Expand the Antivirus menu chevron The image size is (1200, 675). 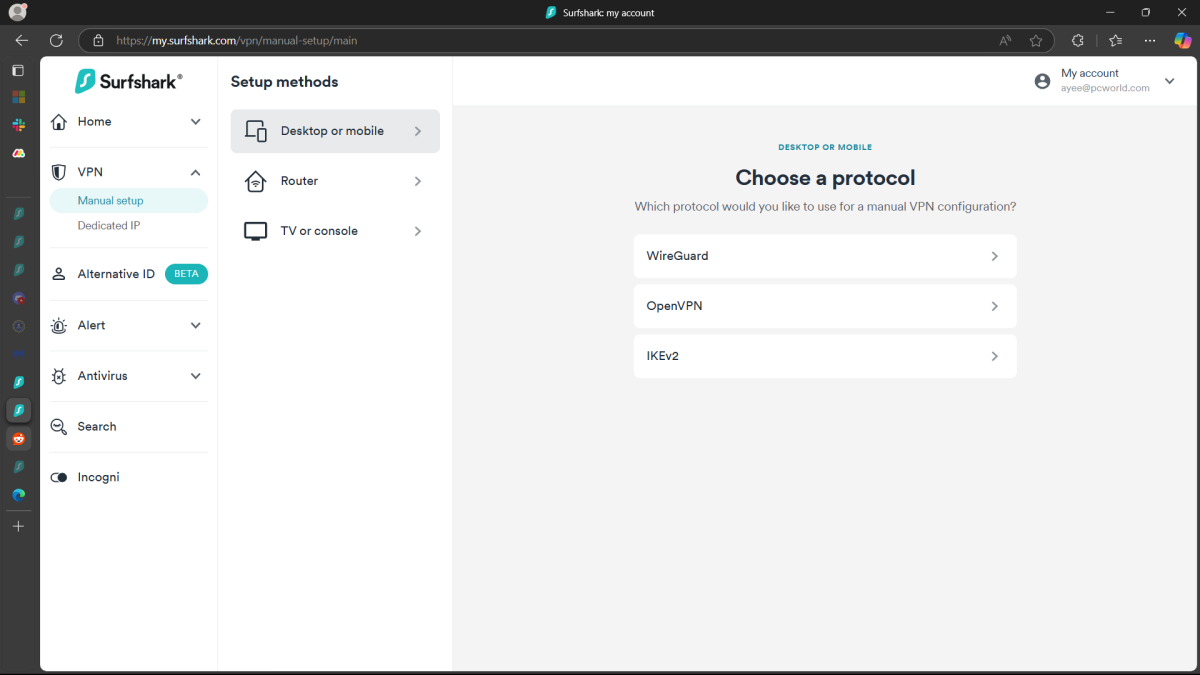coord(195,376)
